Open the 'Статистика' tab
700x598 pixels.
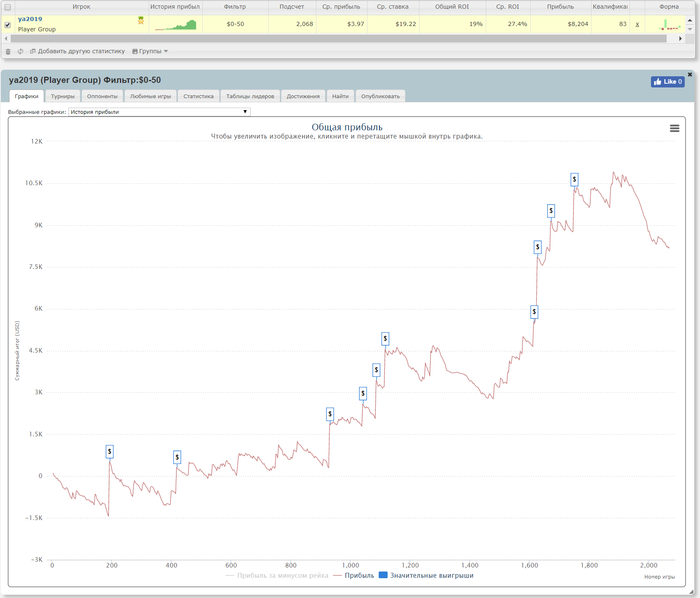pos(199,97)
